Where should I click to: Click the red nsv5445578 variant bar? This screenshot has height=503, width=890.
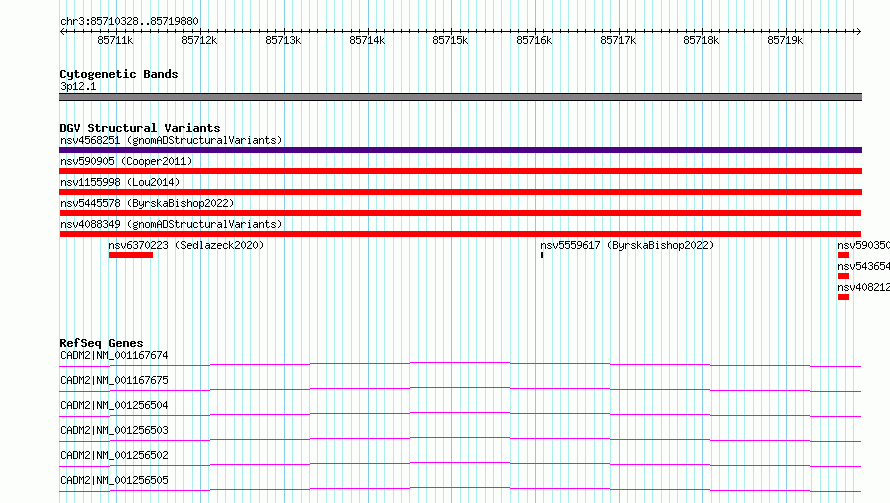(x=460, y=213)
